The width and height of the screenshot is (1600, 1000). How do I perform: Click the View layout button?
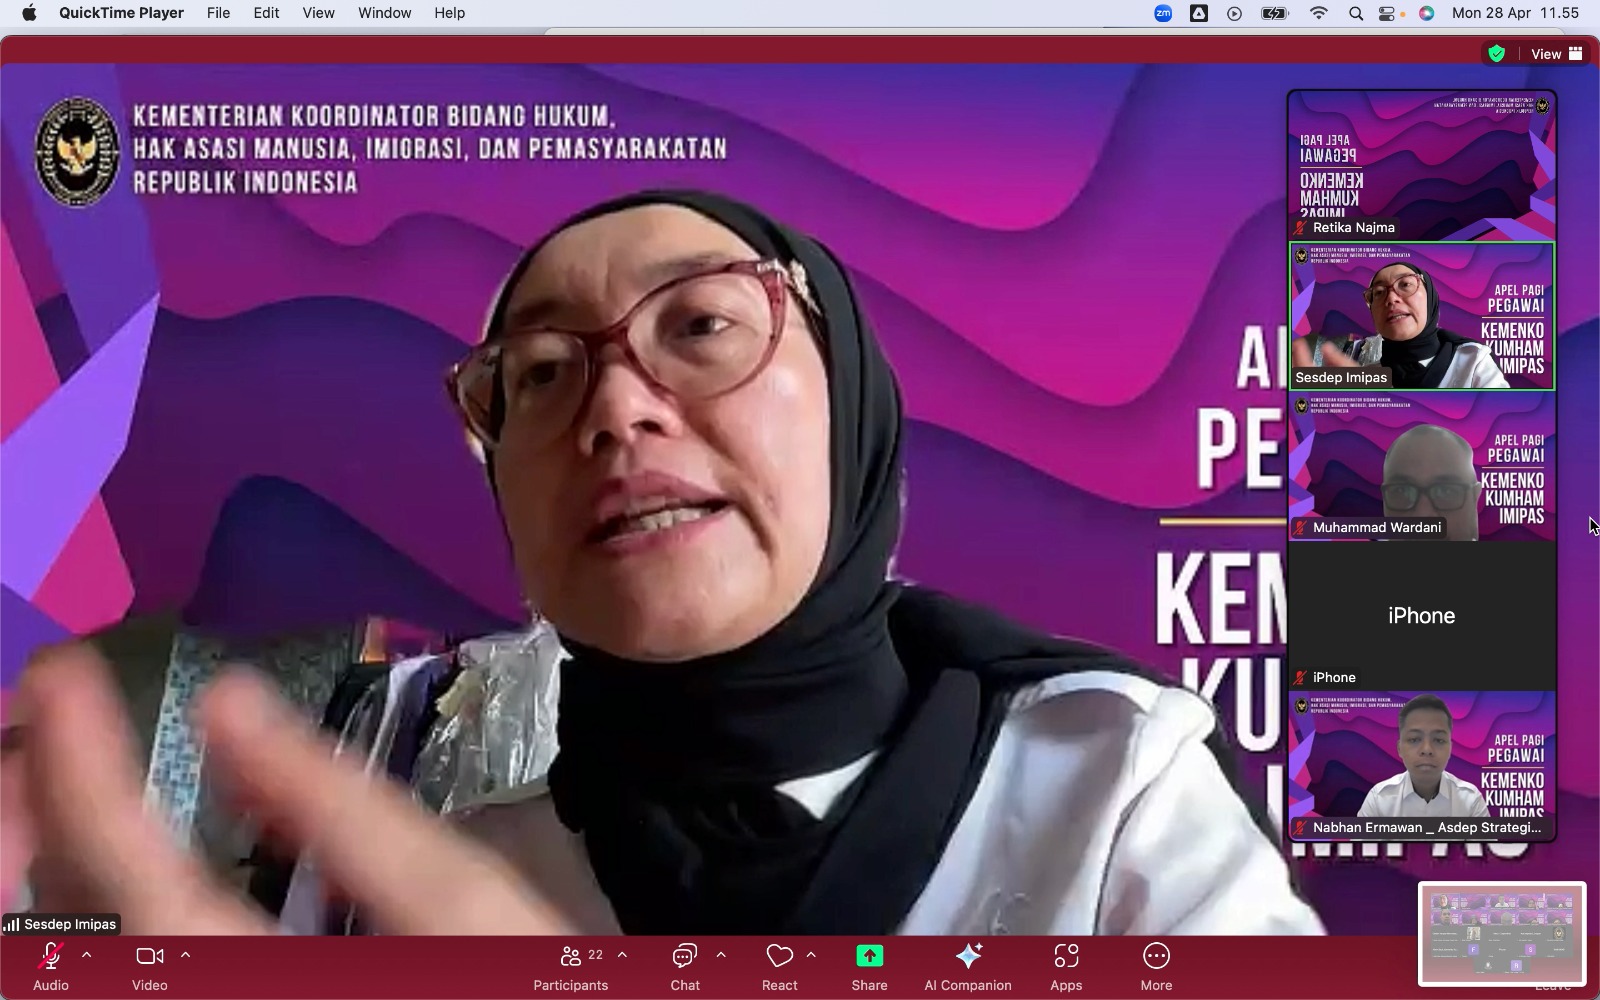[1556, 54]
